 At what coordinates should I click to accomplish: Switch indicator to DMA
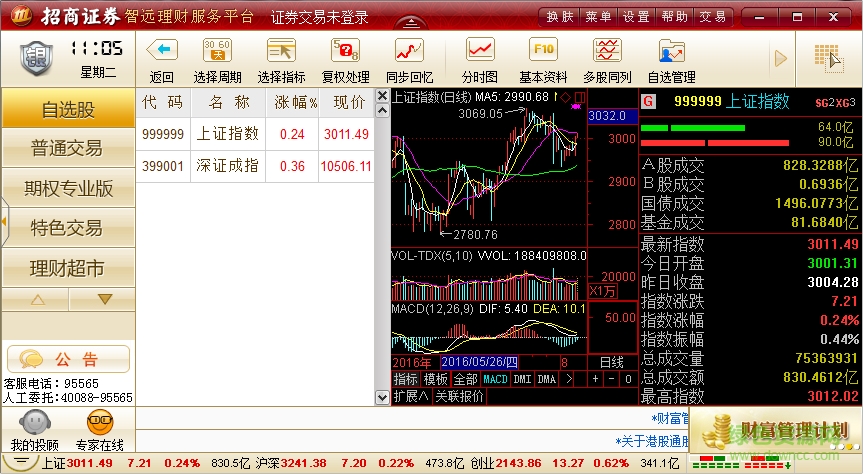(x=546, y=380)
